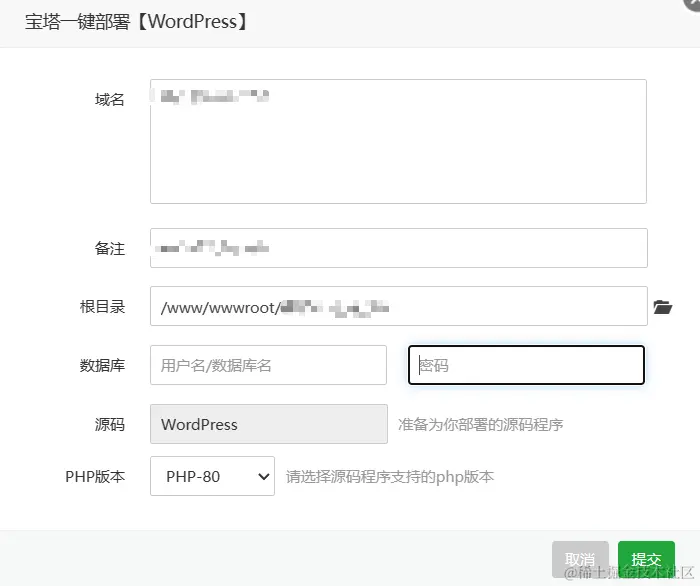The image size is (700, 586).
Task: Focus the 备注 remark input field
Action: [x=399, y=248]
